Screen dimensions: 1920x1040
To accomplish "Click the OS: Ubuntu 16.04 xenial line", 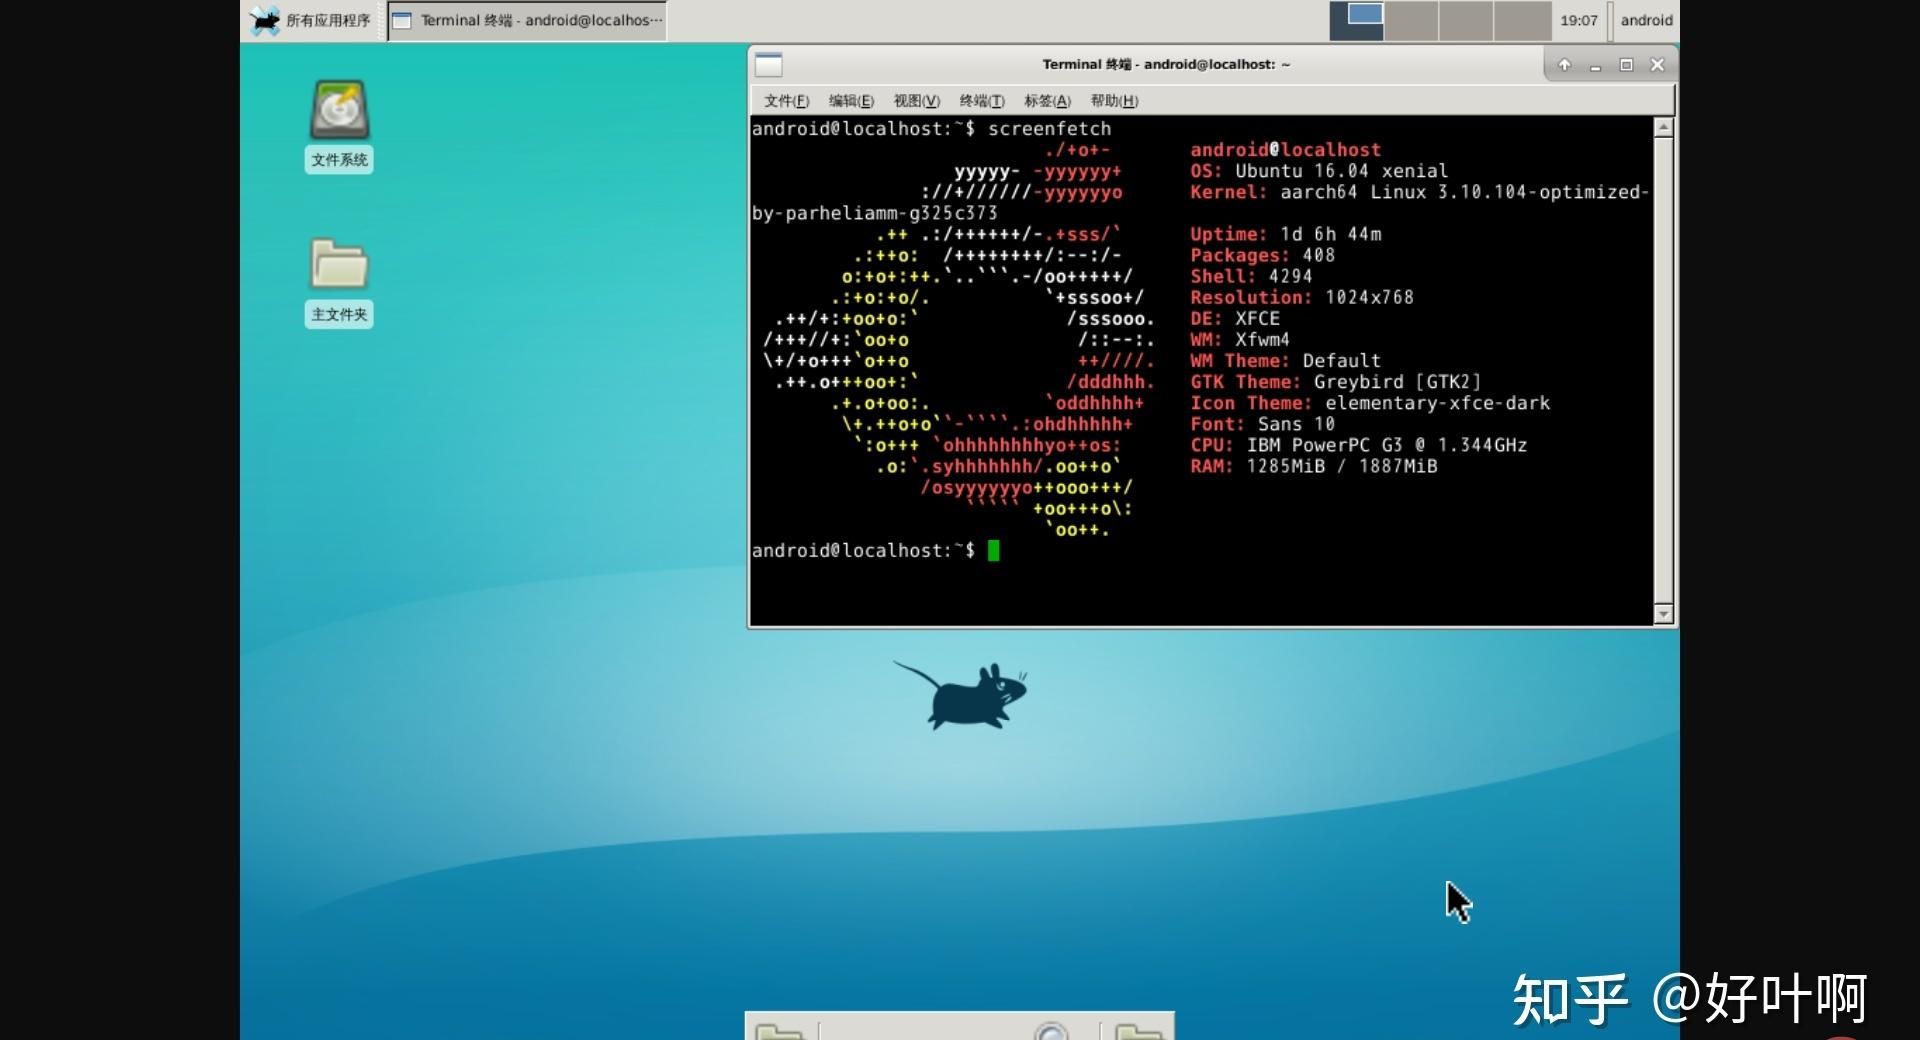I will pos(1318,171).
